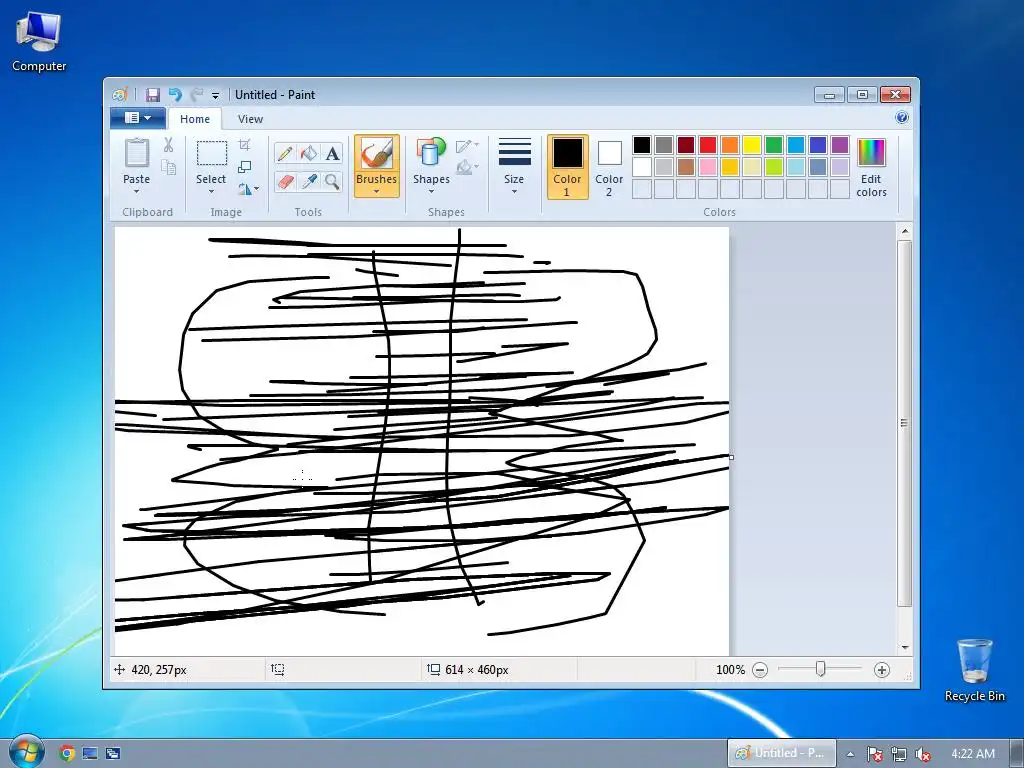Click the Paint Help question mark icon
The width and height of the screenshot is (1024, 768).
[902, 118]
